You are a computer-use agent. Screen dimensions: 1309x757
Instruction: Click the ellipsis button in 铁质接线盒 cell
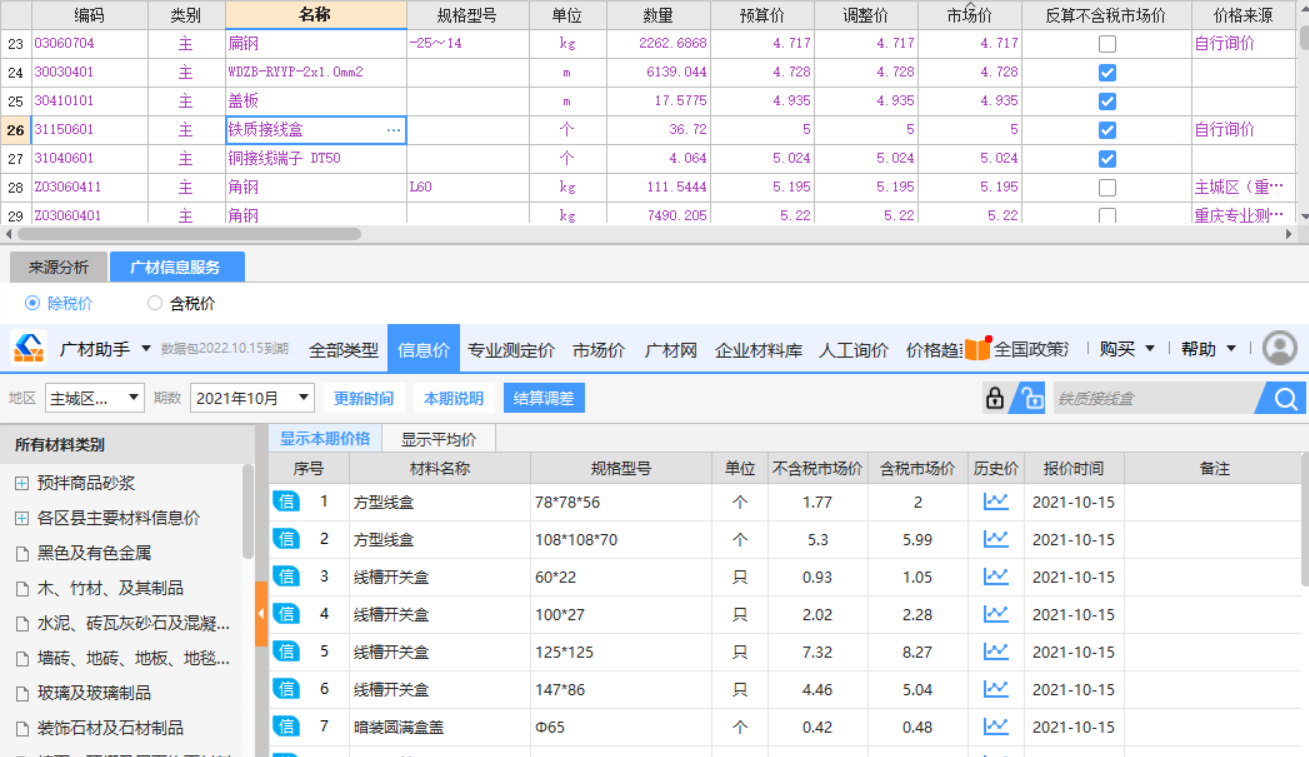pyautogui.click(x=394, y=130)
